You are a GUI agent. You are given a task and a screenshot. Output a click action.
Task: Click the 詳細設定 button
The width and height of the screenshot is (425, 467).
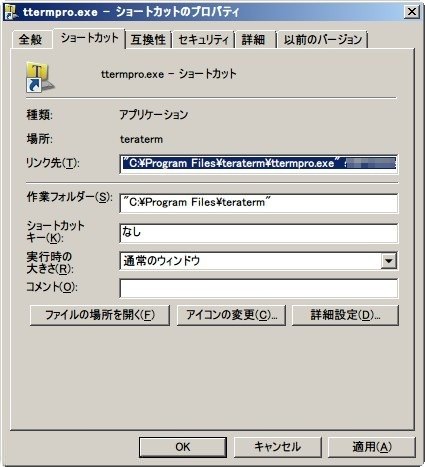[x=345, y=315]
